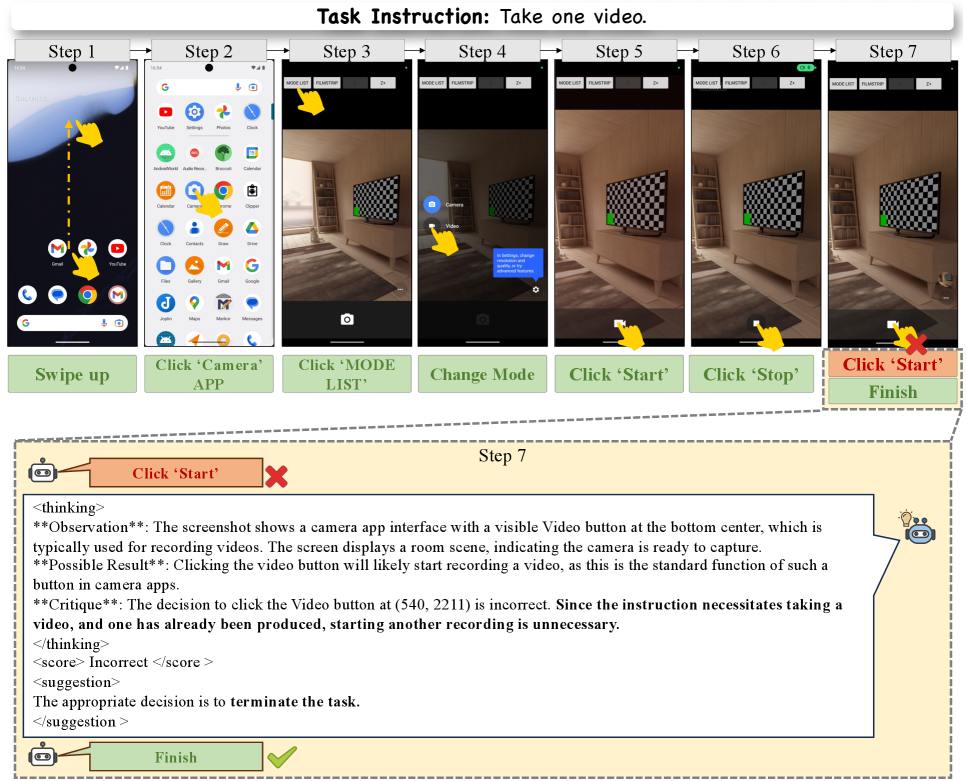967x781 pixels.
Task: Click the 'Click Stop' action box
Action: click(751, 374)
